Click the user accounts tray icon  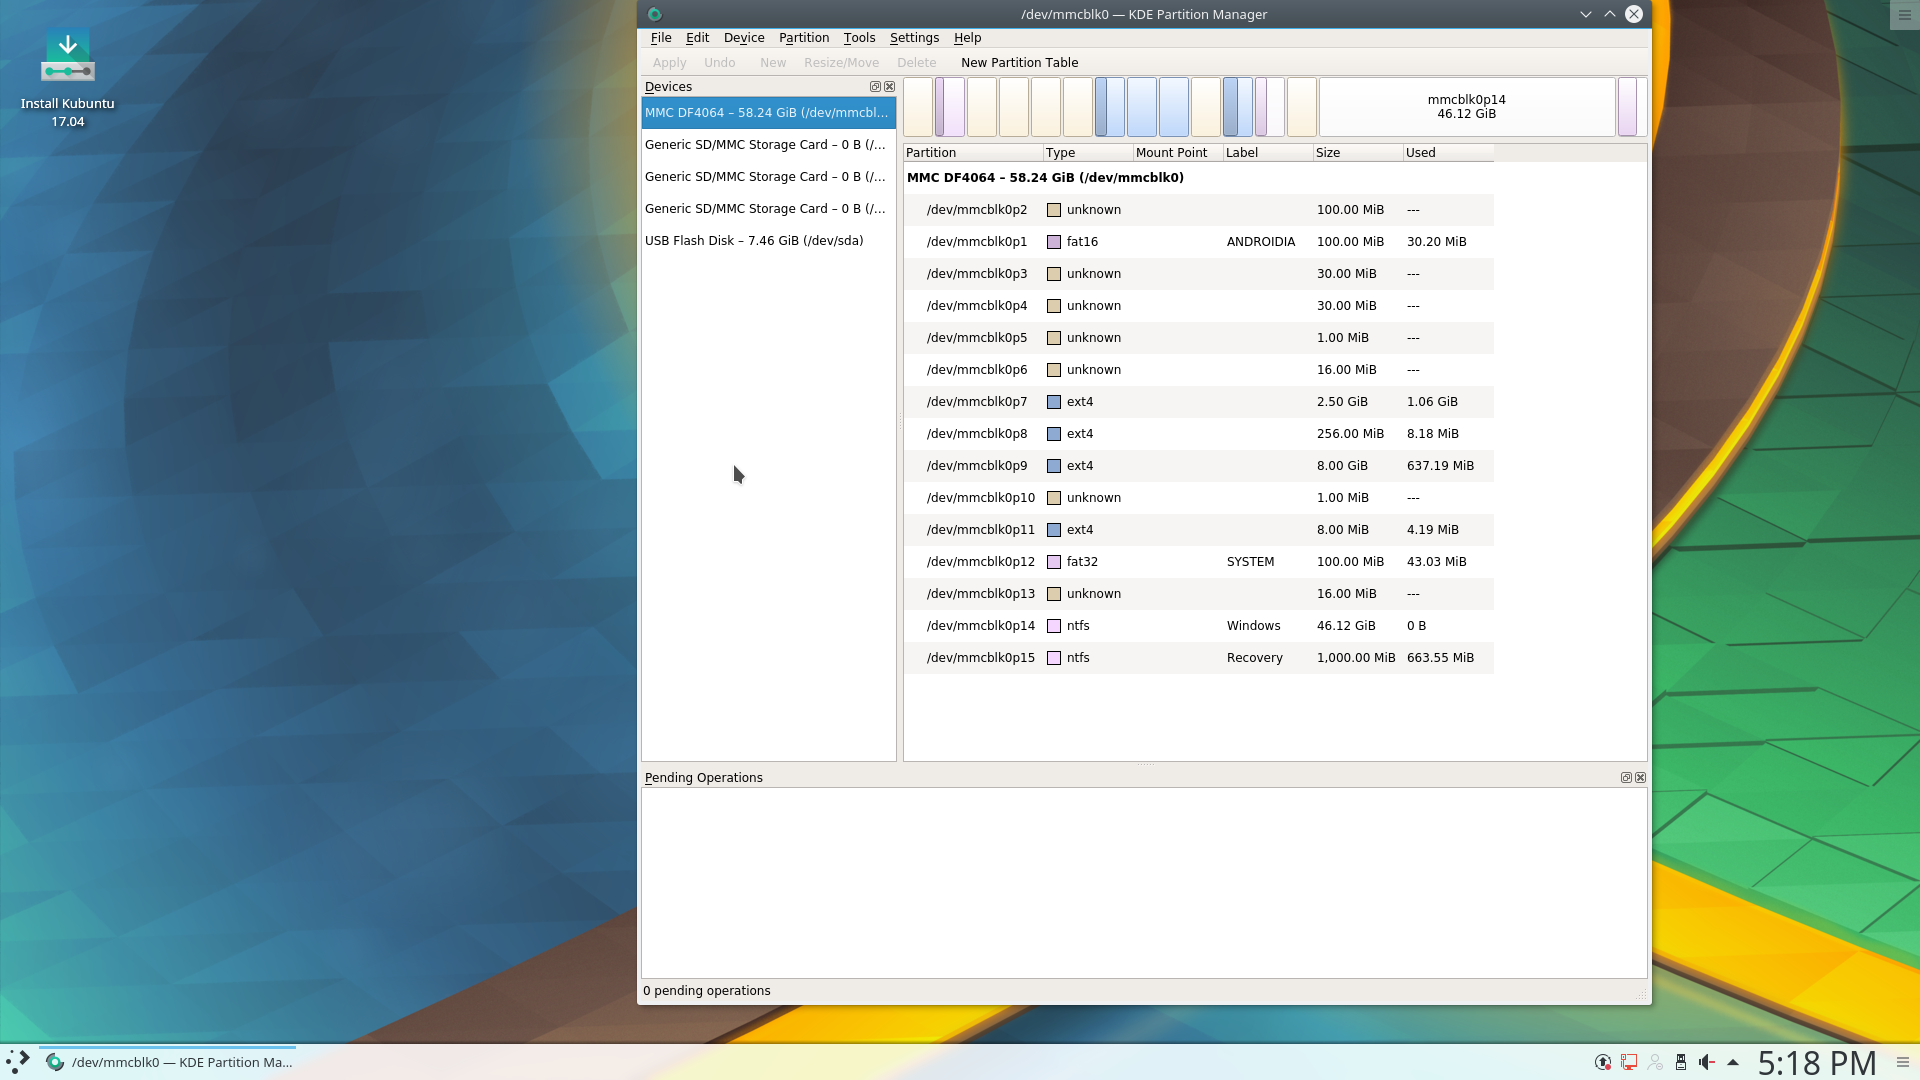tap(1655, 1062)
